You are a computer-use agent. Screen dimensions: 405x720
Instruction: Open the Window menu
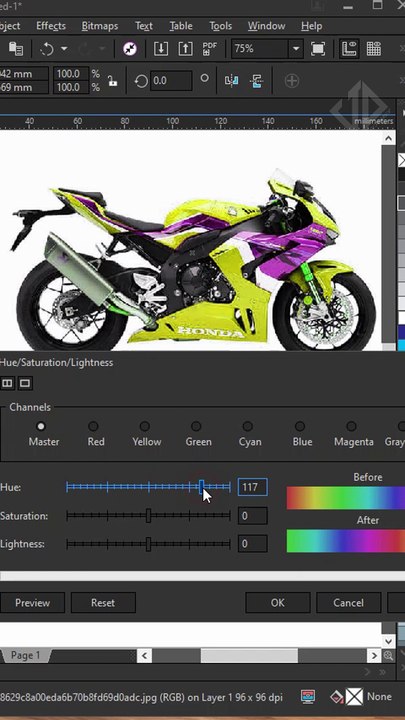(x=266, y=26)
